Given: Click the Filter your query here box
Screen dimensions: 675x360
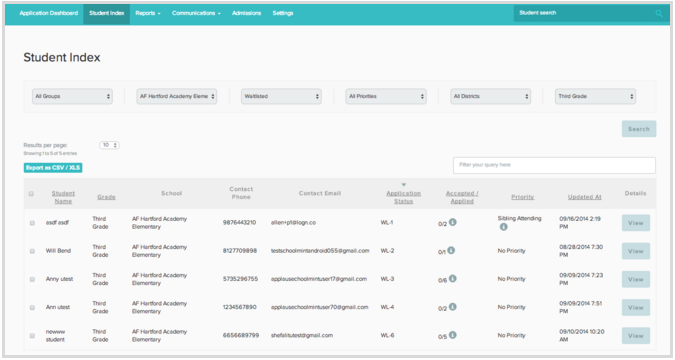Looking at the screenshot, I should (554, 165).
